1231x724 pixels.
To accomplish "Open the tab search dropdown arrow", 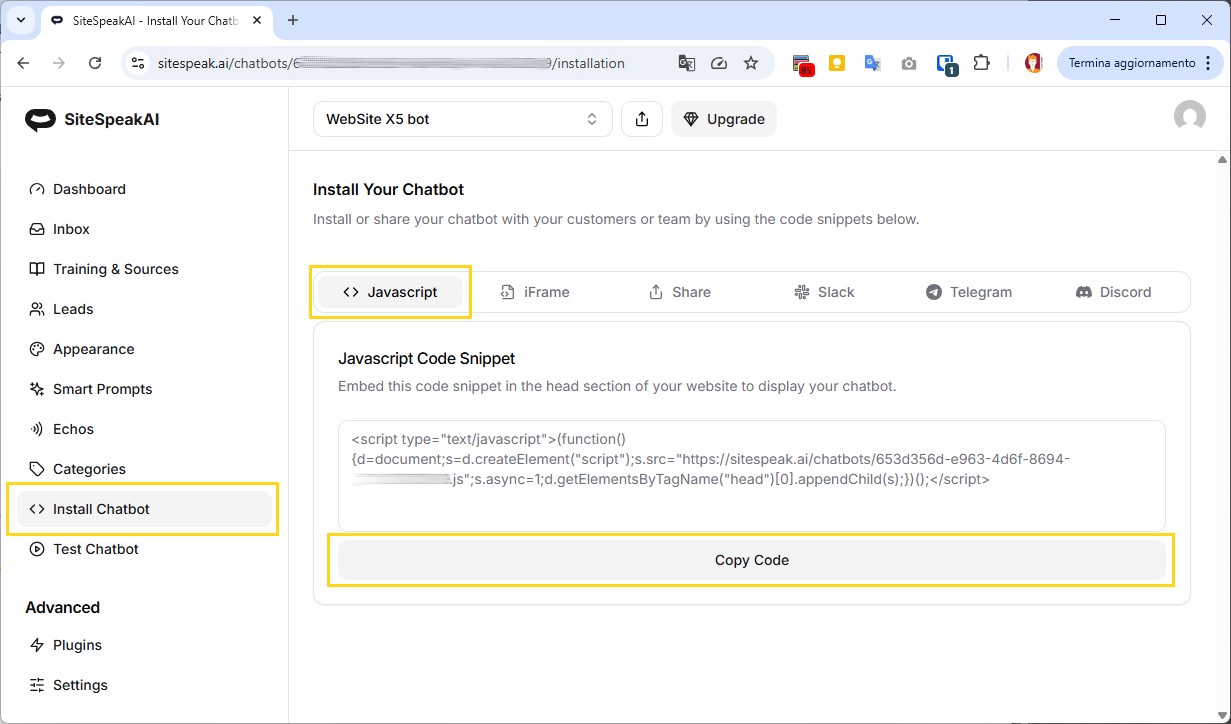I will point(20,20).
